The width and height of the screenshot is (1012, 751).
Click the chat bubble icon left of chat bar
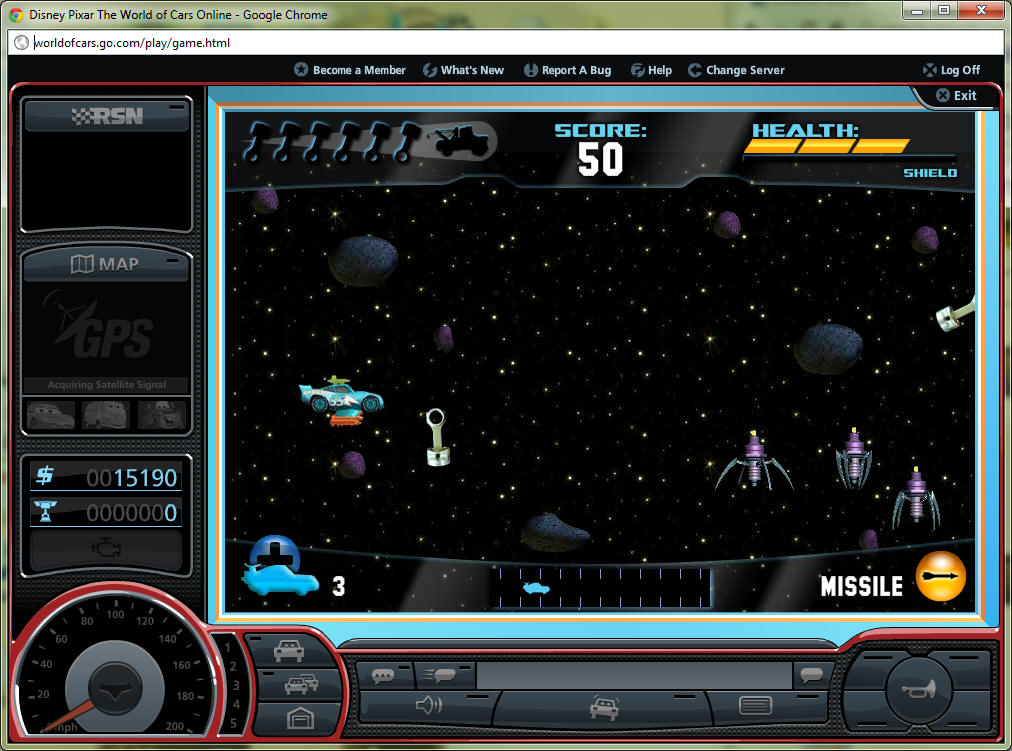click(384, 675)
